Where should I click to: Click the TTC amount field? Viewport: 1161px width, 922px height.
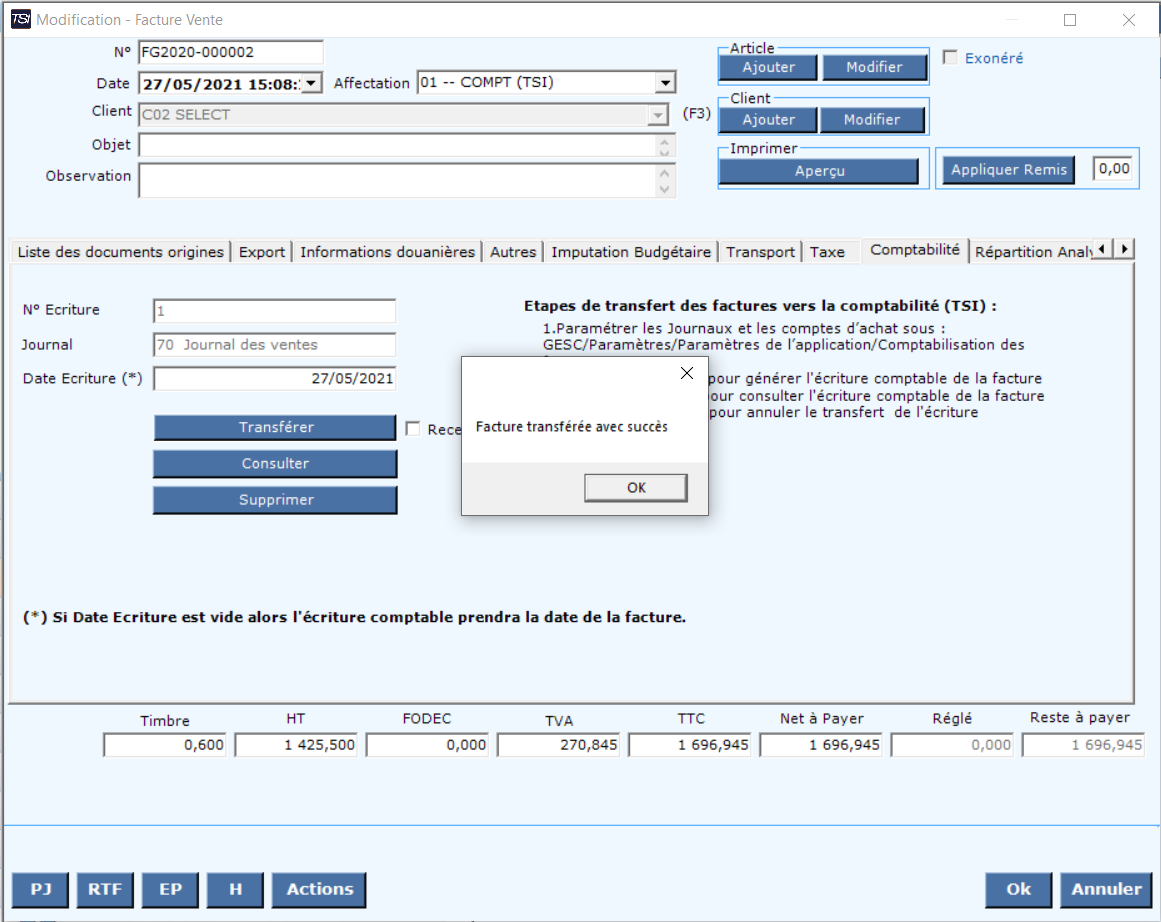pos(689,745)
